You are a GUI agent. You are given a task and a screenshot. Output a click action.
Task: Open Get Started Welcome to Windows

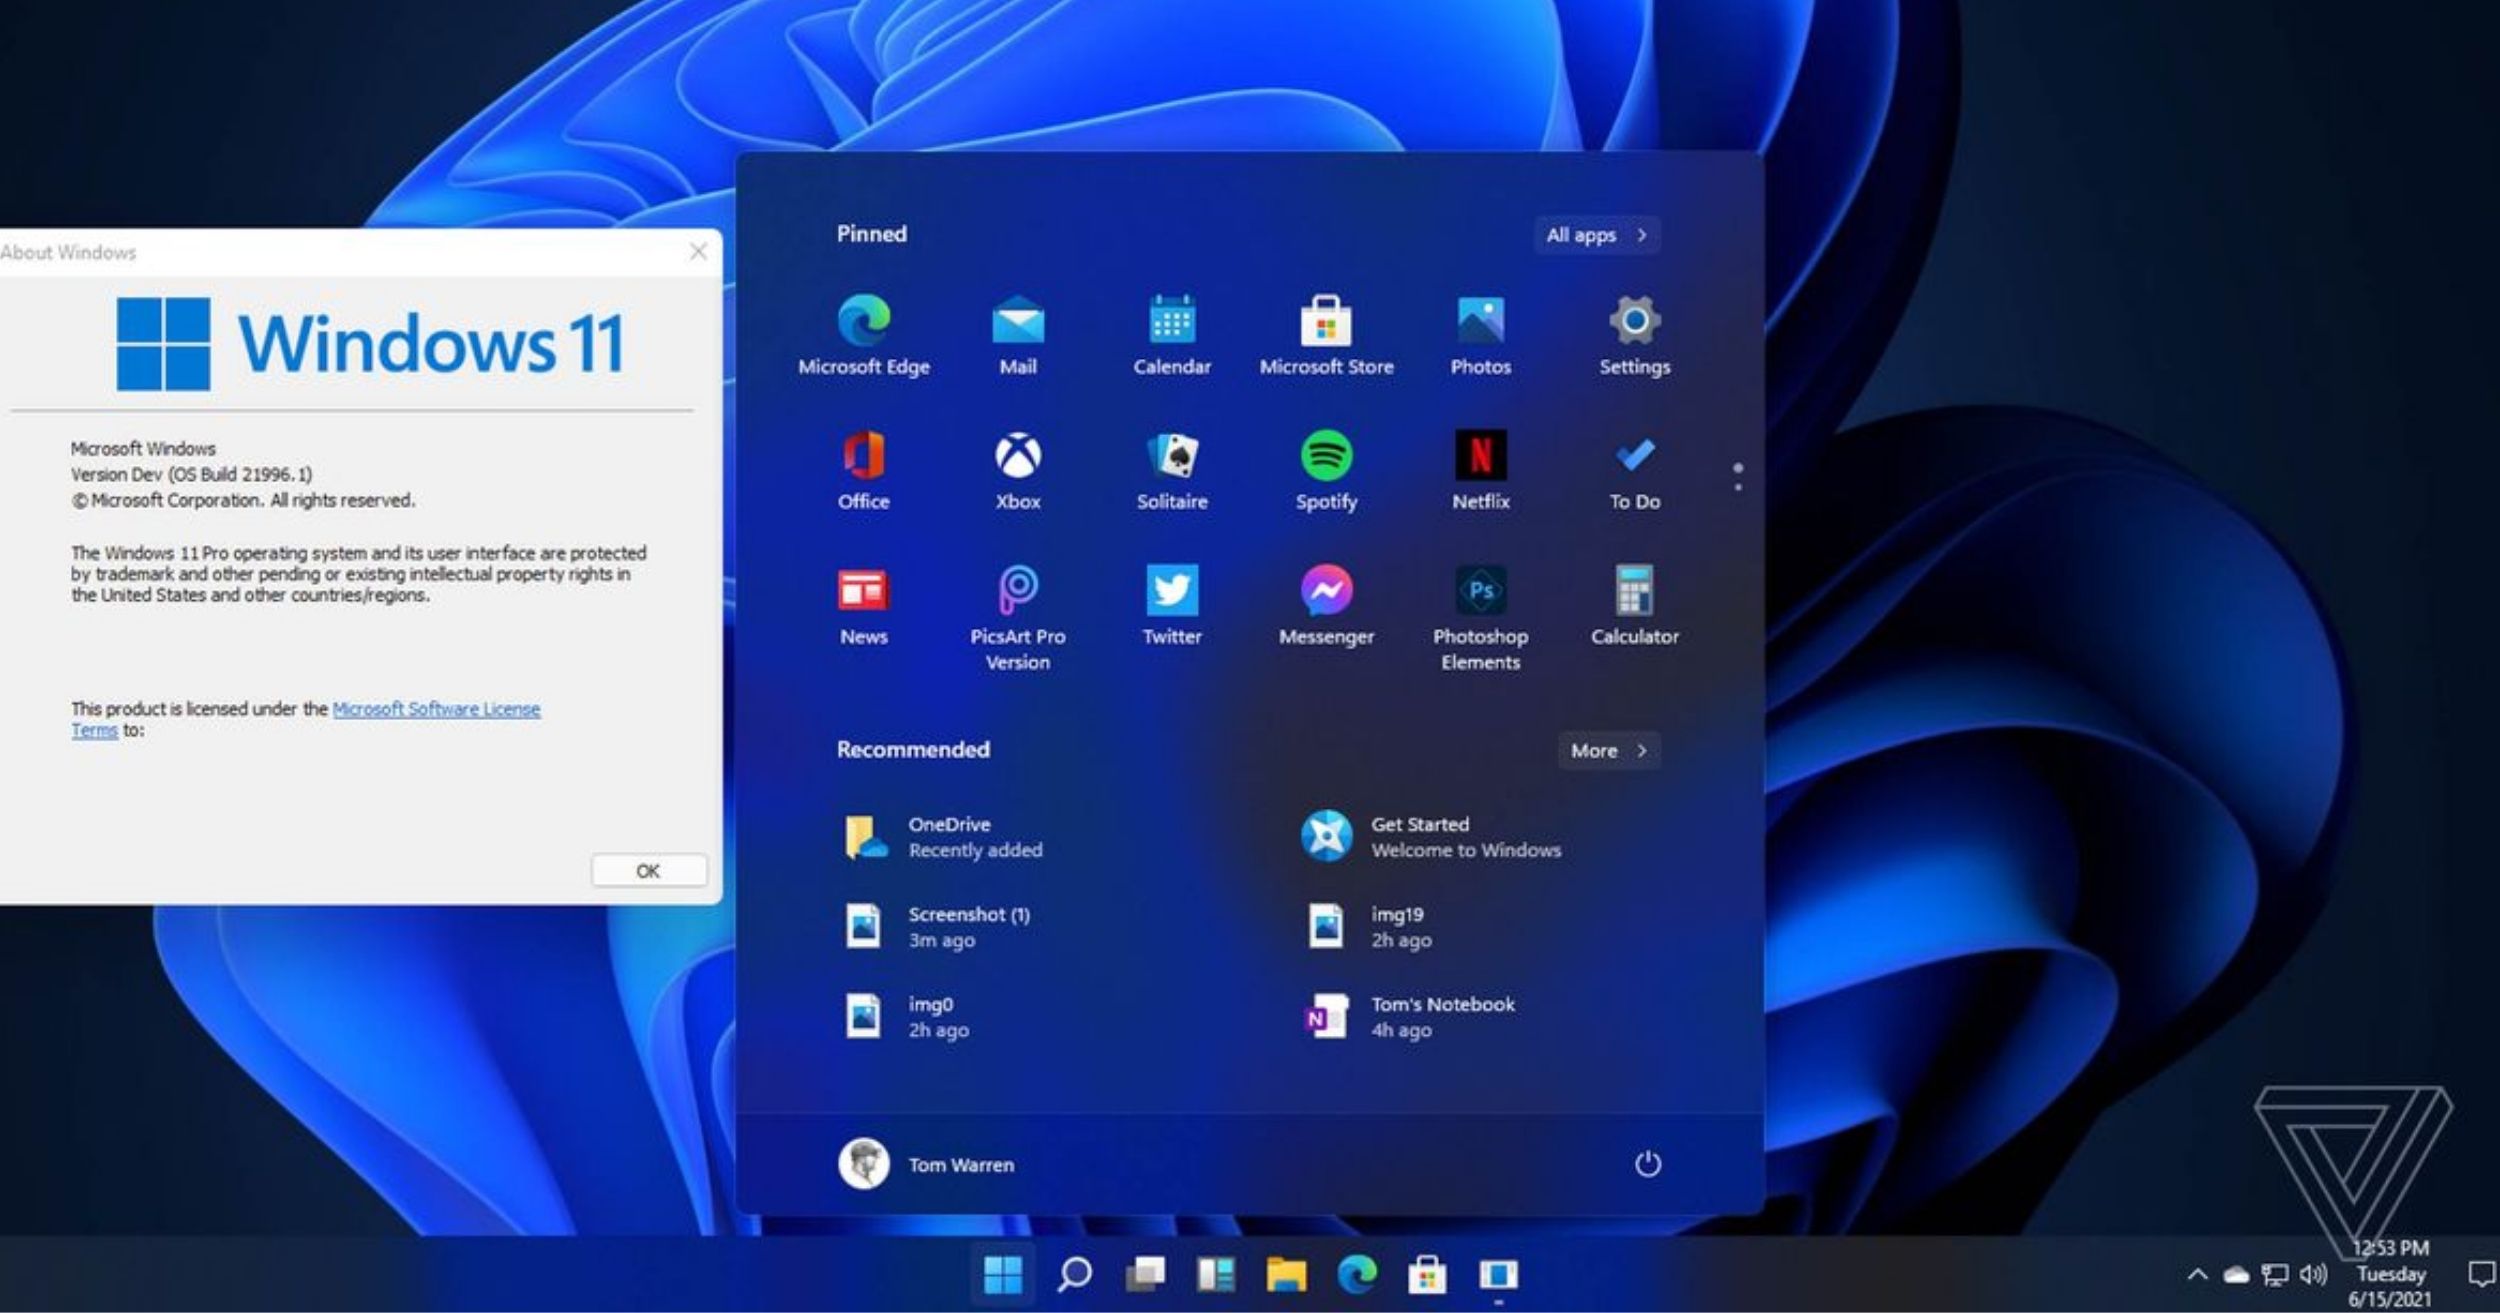(1431, 837)
